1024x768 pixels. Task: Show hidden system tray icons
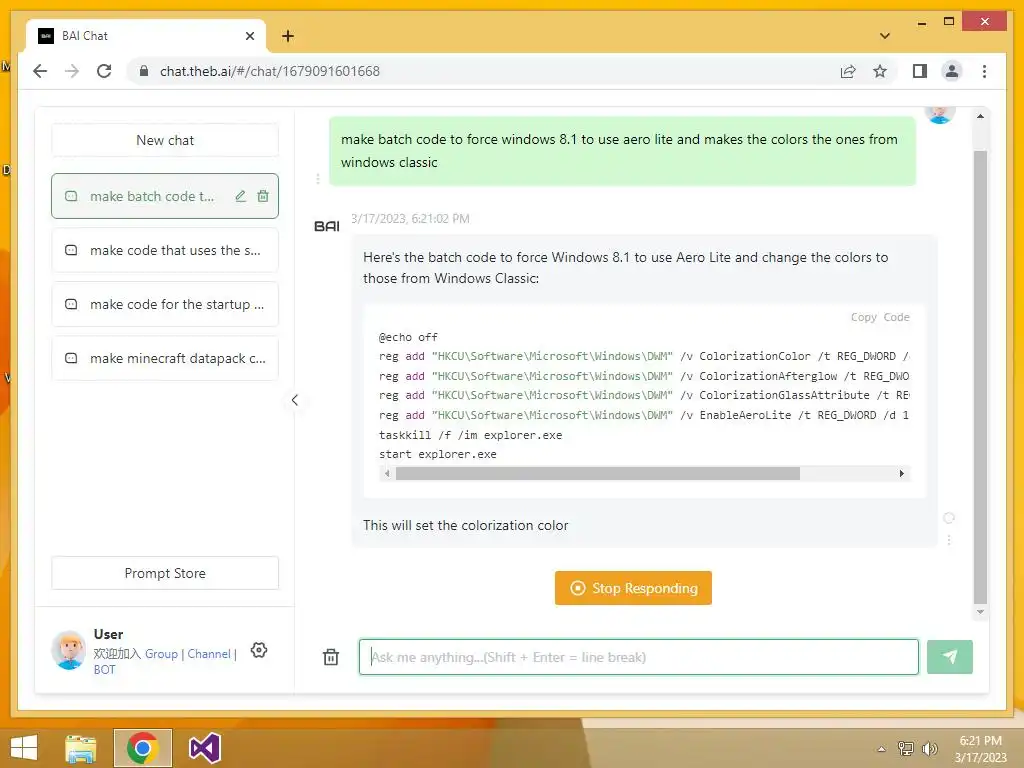882,749
